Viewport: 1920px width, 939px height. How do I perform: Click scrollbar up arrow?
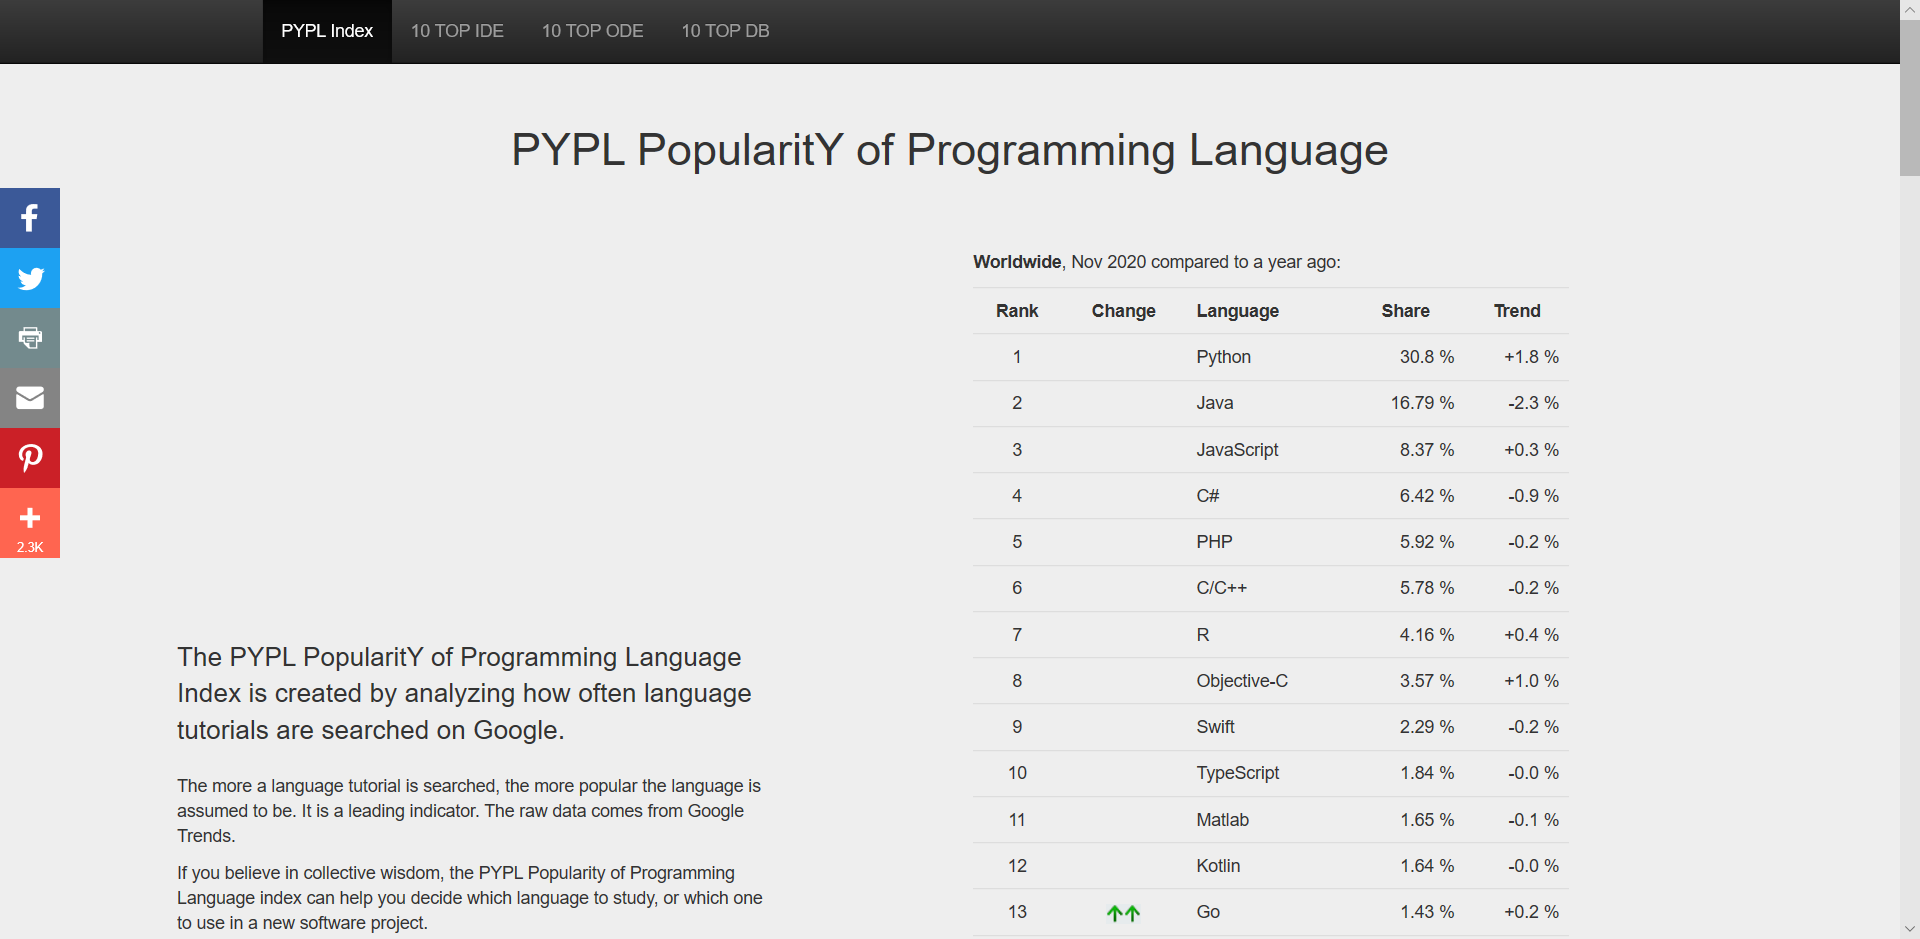point(1910,9)
